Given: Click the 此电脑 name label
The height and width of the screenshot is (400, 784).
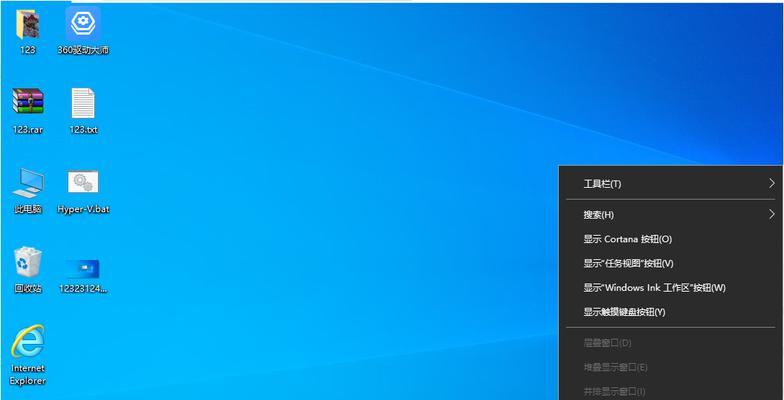Looking at the screenshot, I should pyautogui.click(x=28, y=209).
